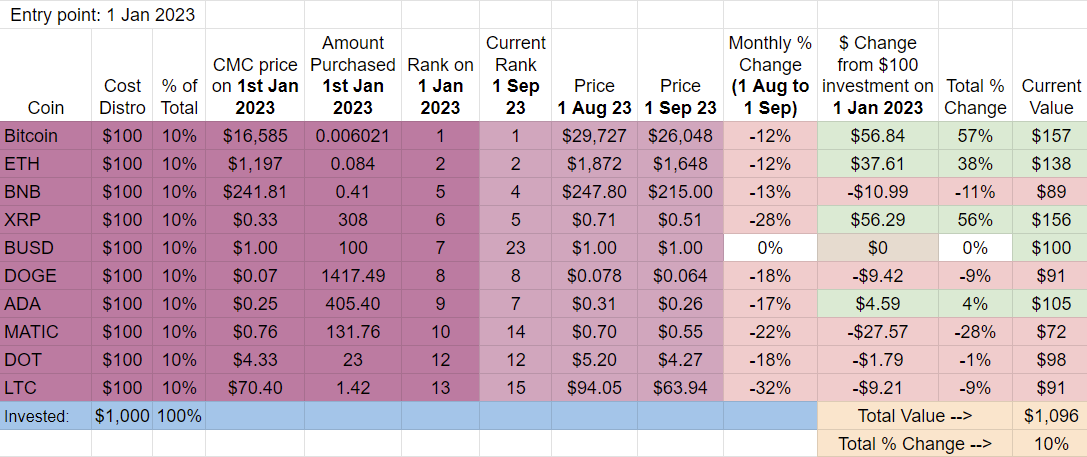This screenshot has width=1087, height=457.
Task: Click the -22% MATIC monthly change
Action: pyautogui.click(x=770, y=331)
